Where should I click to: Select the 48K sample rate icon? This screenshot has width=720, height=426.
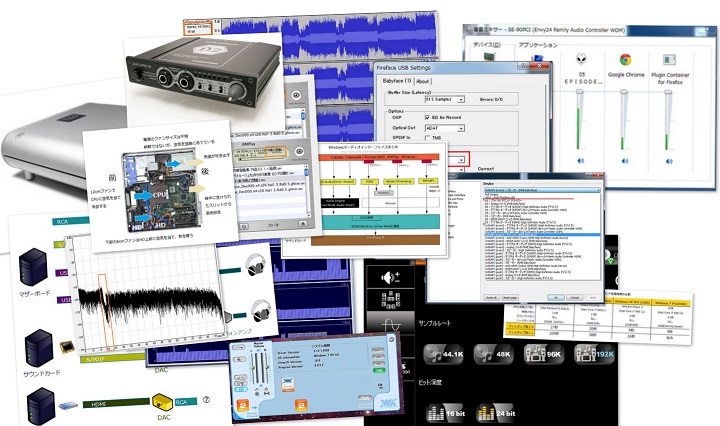(x=494, y=354)
